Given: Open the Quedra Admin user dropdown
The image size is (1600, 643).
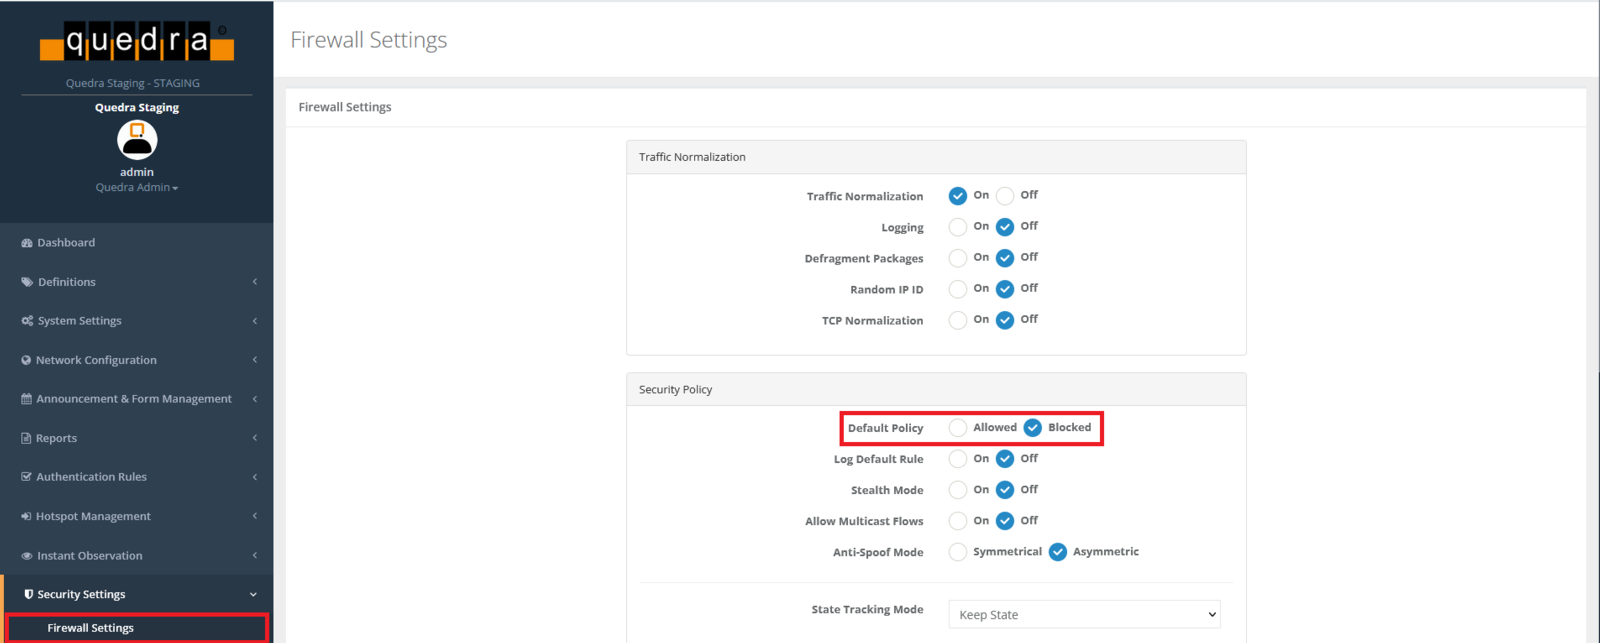Looking at the screenshot, I should click(x=137, y=188).
